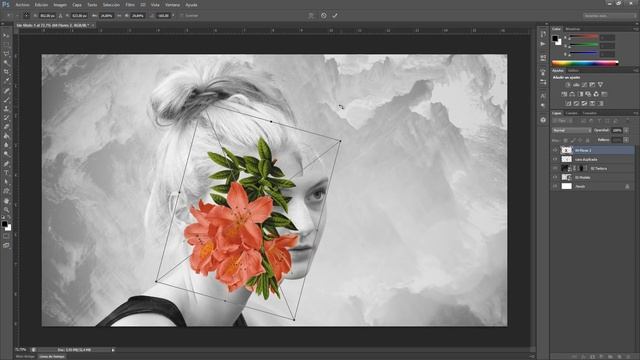Select the Dodge tool
Screen dimensions: 640x360
point(6,154)
